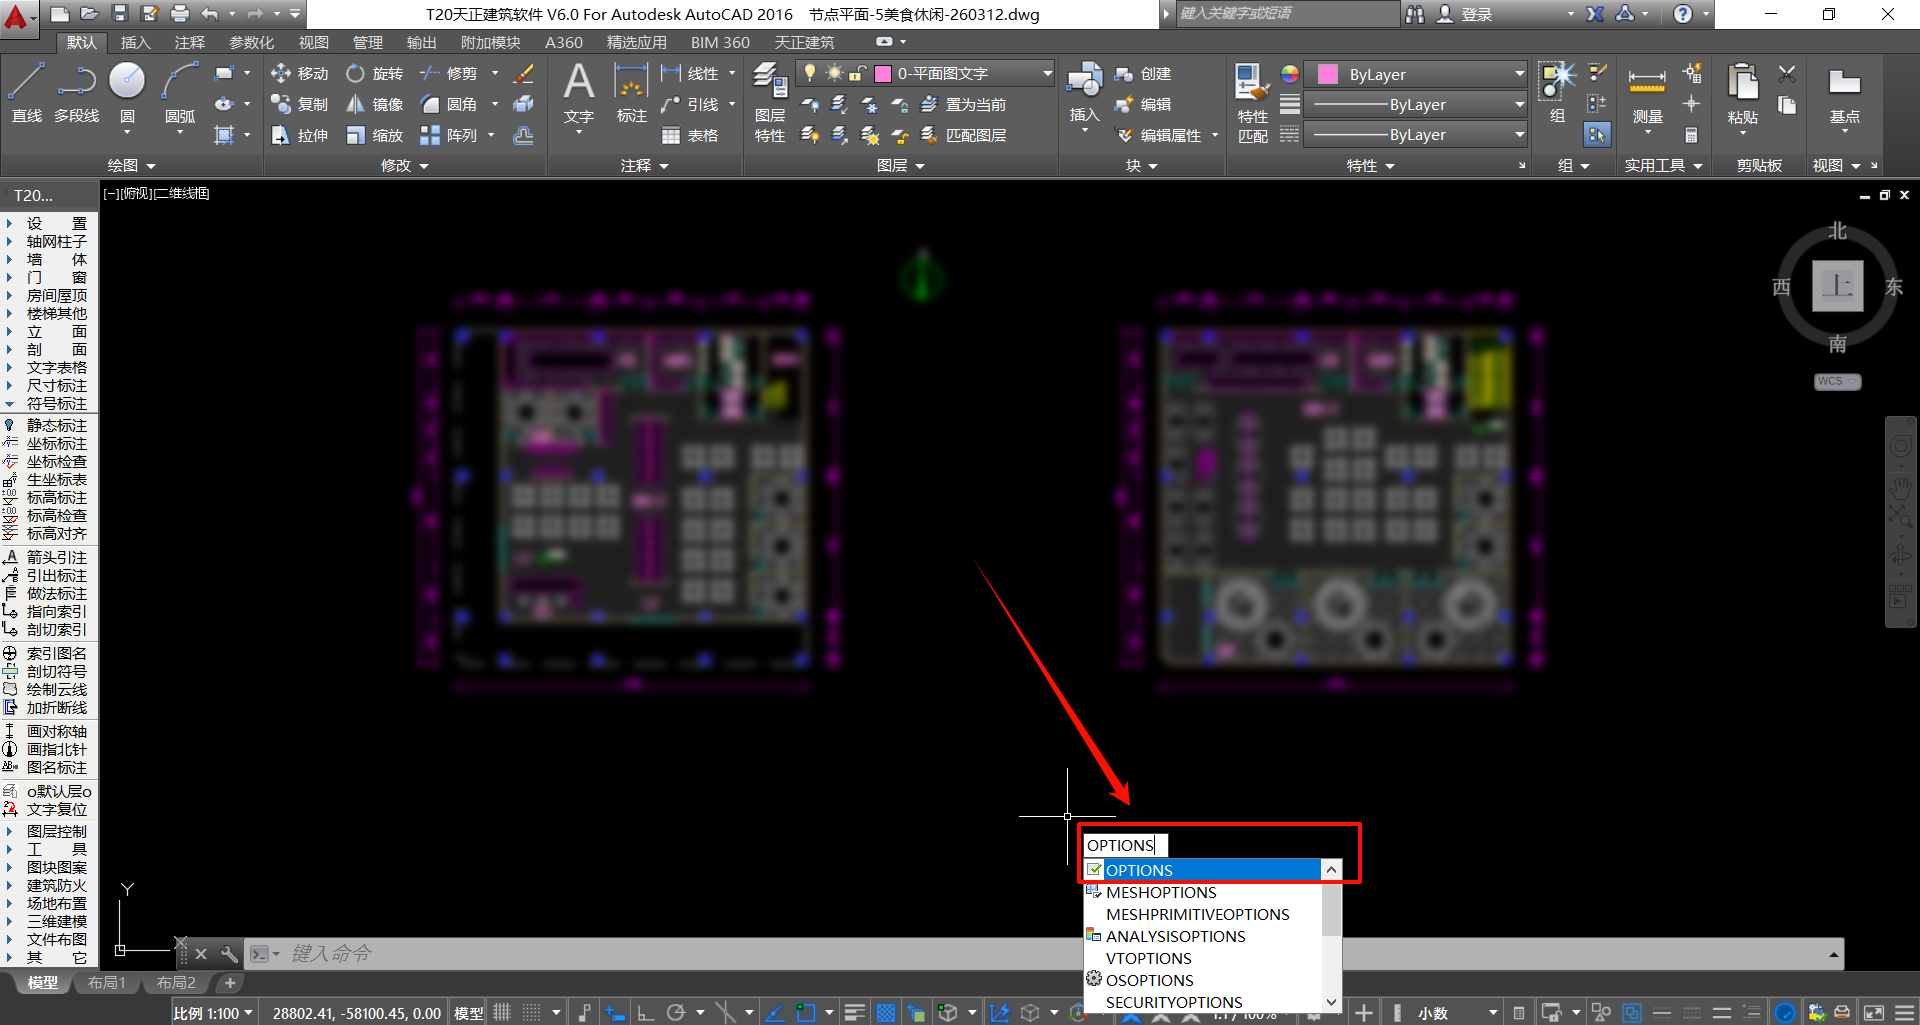Click the Mirror (镜像) tool
Viewport: 1920px width, 1025px height.
coord(374,105)
